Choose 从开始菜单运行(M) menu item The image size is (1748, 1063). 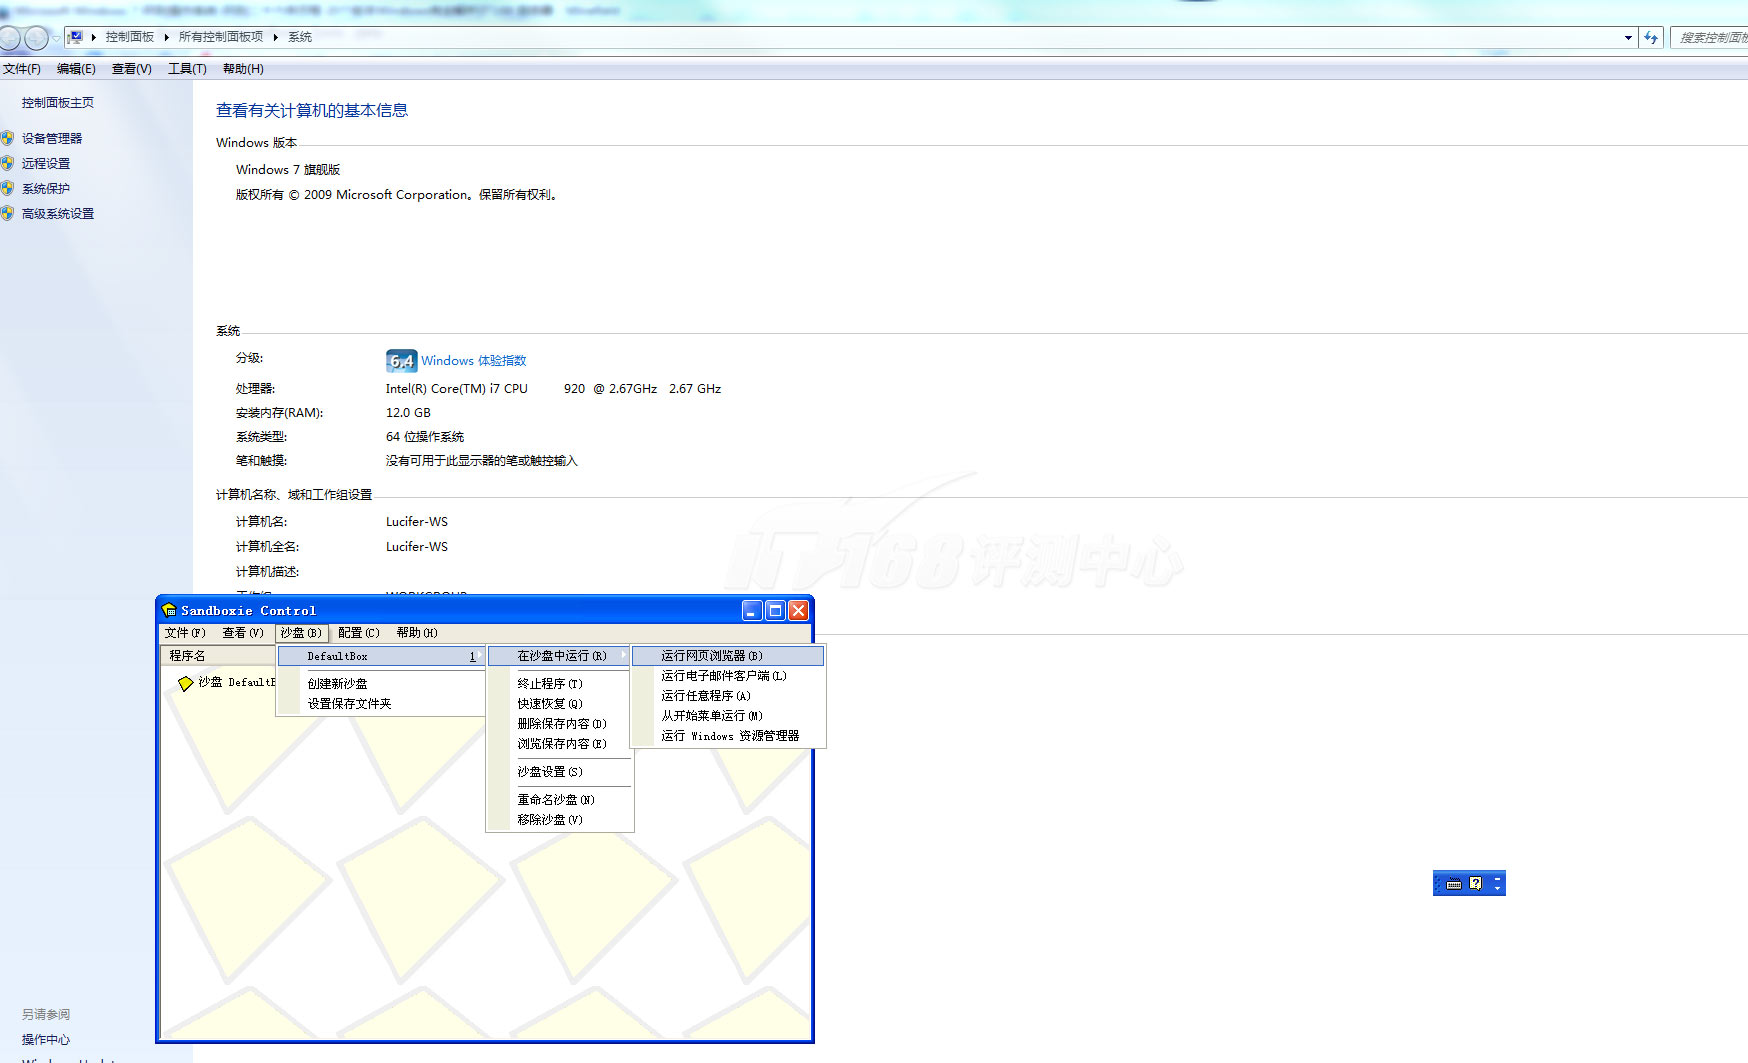(728, 716)
